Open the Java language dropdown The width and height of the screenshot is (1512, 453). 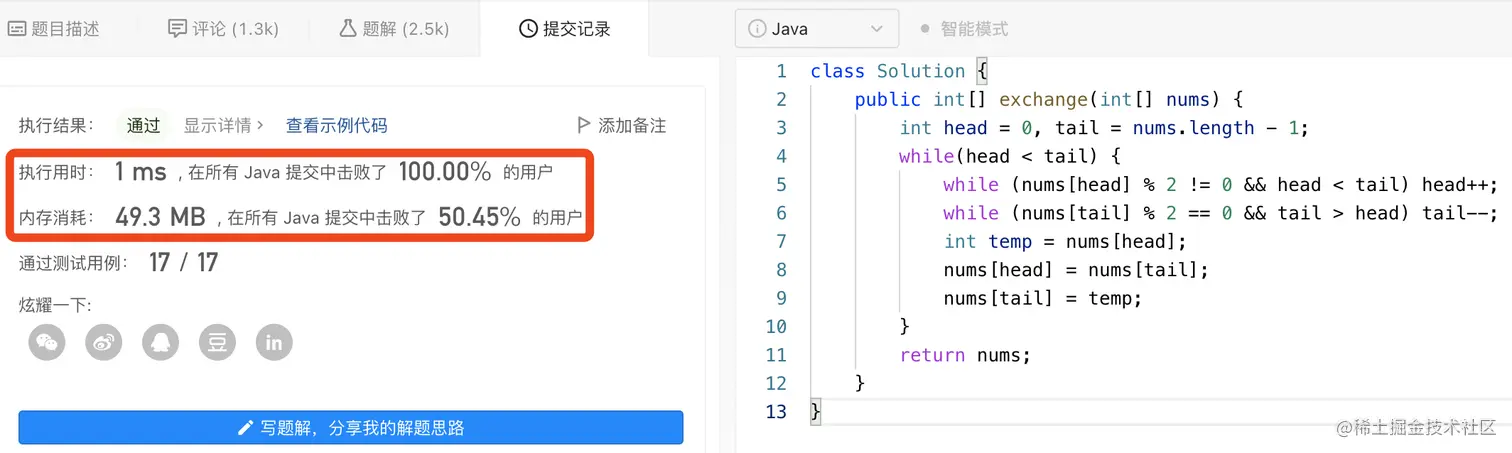click(817, 29)
